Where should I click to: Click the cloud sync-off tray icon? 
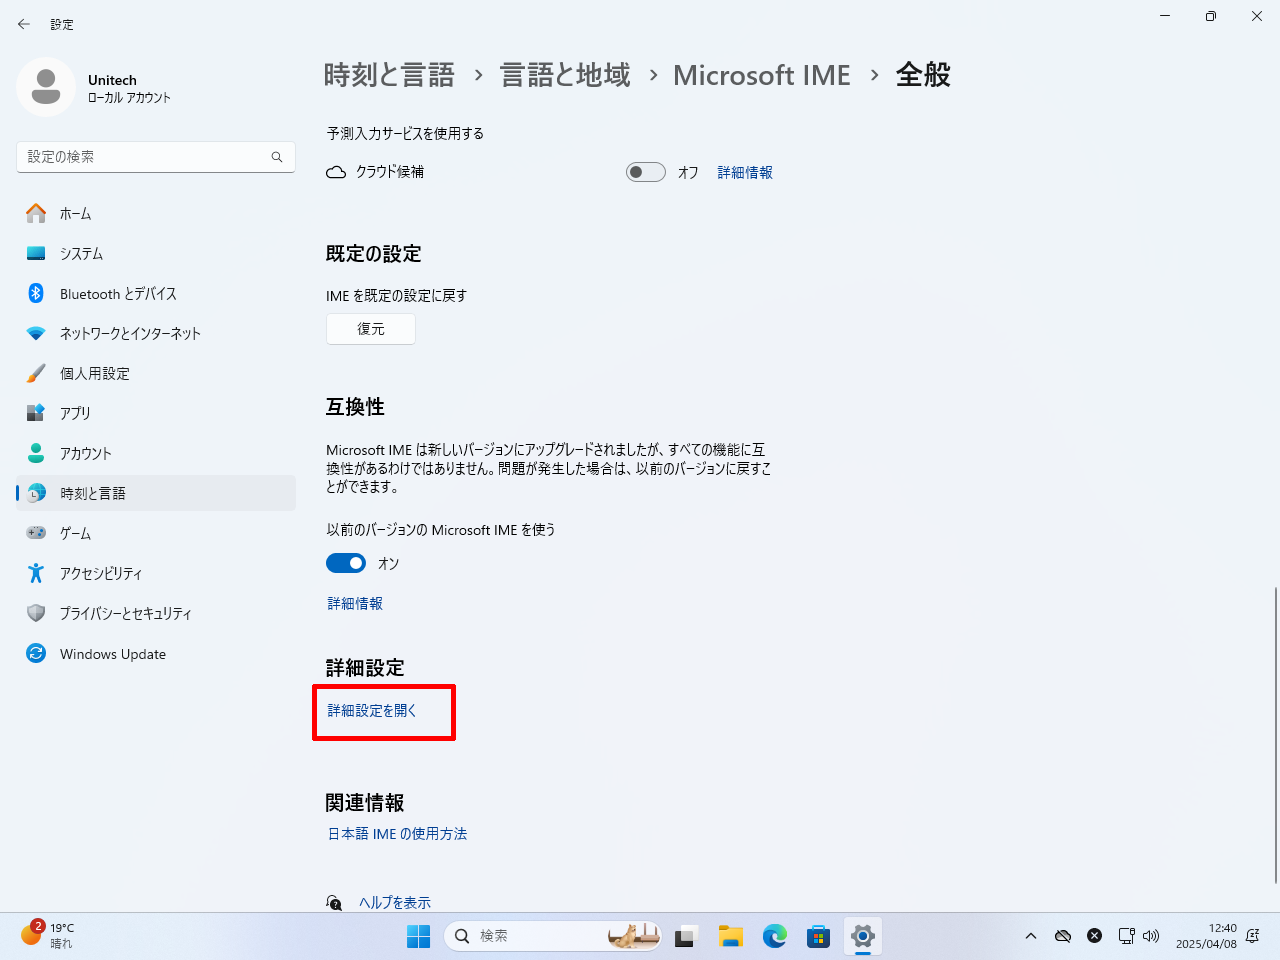[1063, 936]
